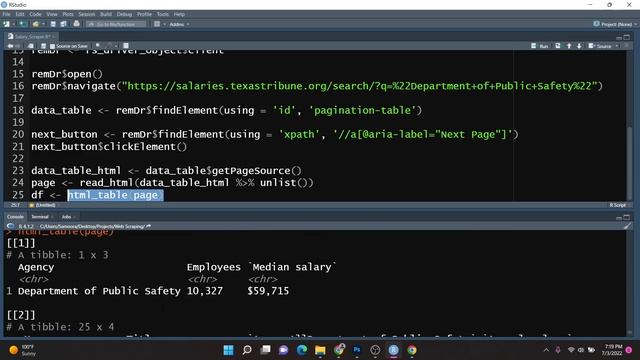Minimize the source editor pane
Image resolution: width=640 pixels, height=360 pixels.
[x=619, y=37]
